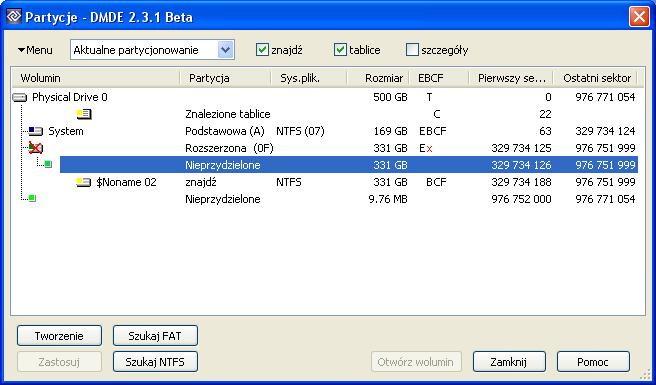Enable the szczegóły checkbox
This screenshot has height=385, width=656.
412,50
